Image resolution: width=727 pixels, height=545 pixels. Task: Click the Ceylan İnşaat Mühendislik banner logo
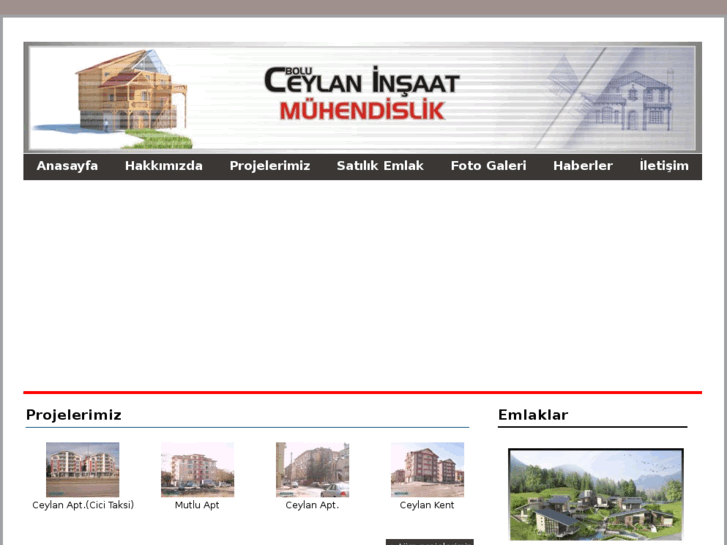362,93
